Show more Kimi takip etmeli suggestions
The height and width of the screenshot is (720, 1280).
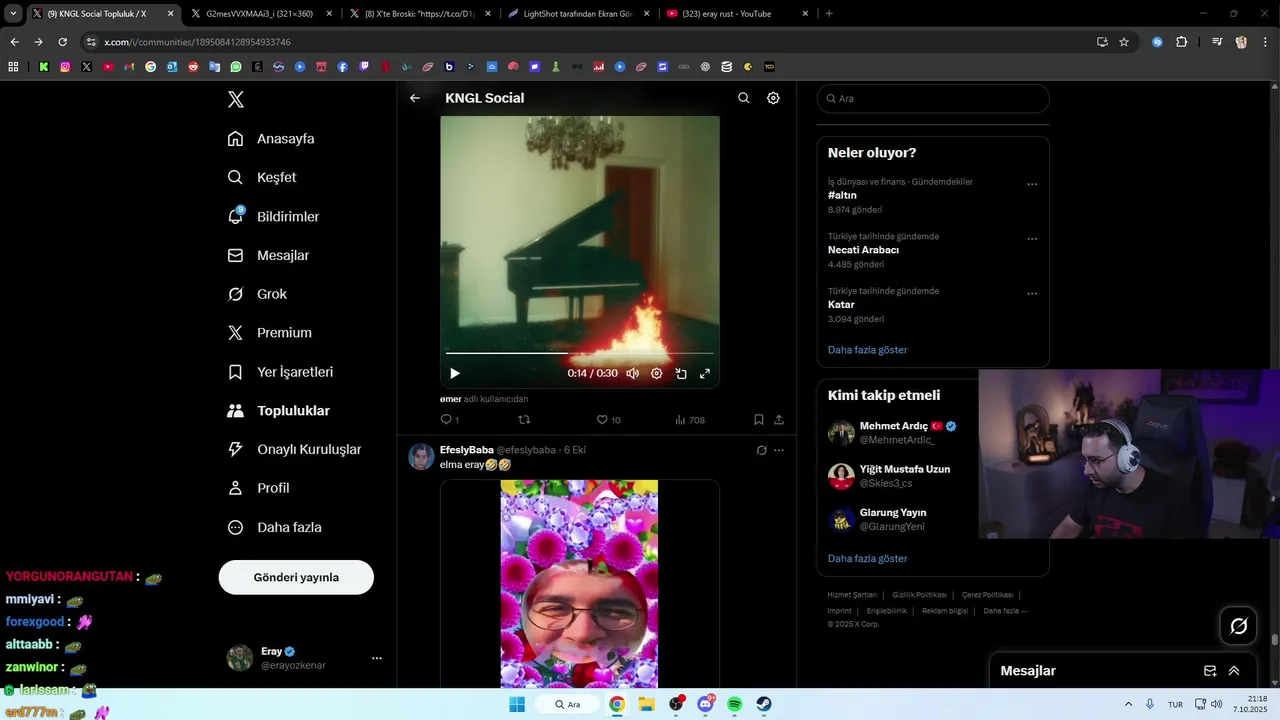[x=868, y=558]
